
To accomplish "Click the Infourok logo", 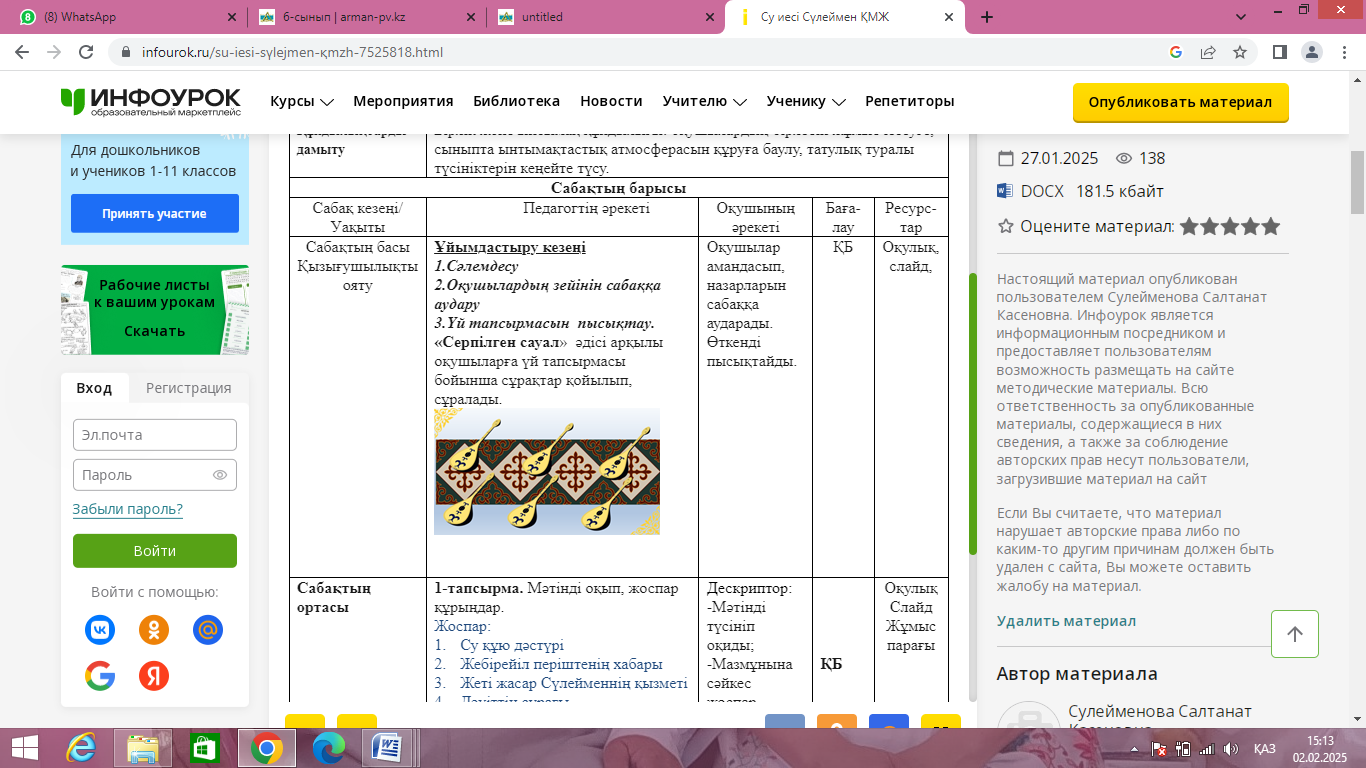I will [x=151, y=101].
